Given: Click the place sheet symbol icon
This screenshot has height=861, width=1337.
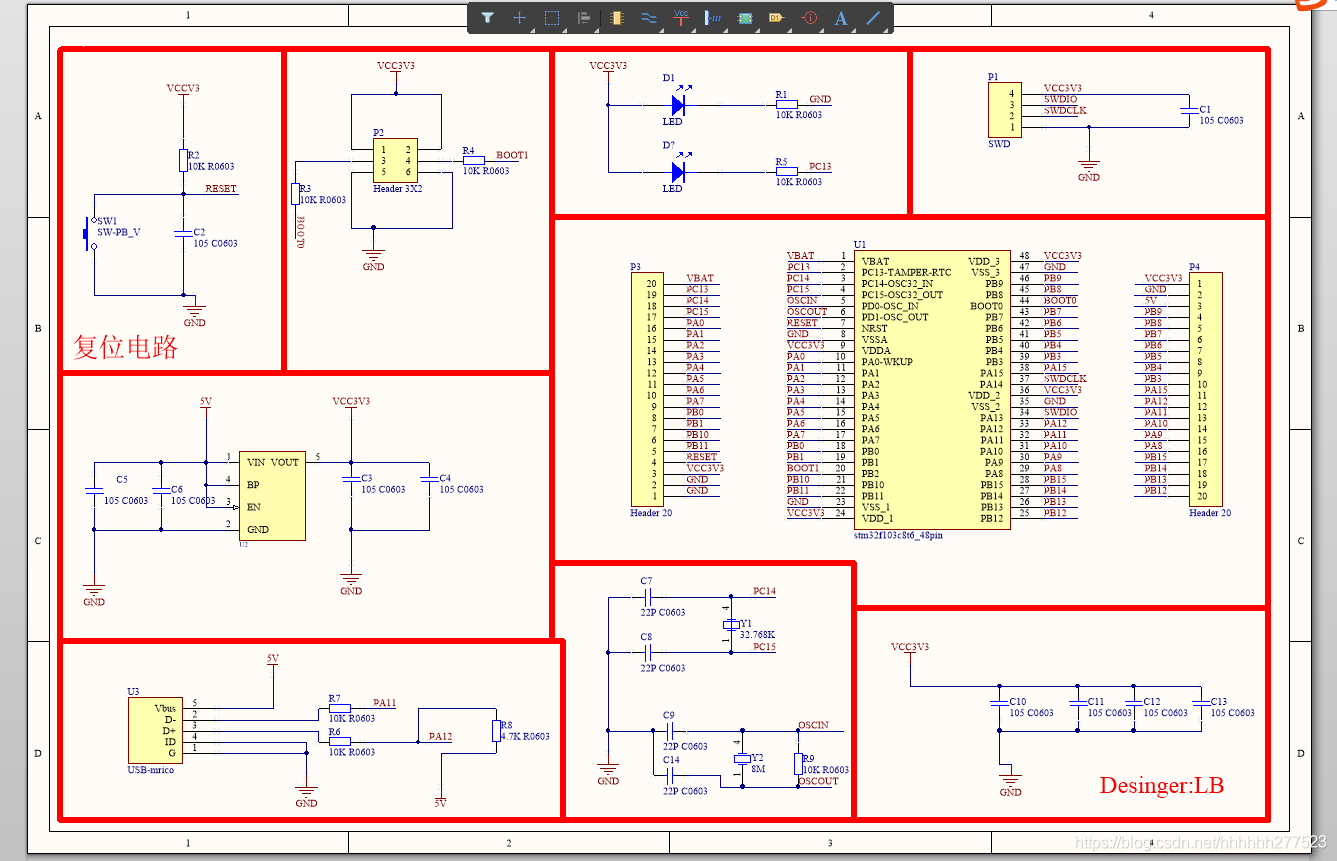Looking at the screenshot, I should coord(745,17).
